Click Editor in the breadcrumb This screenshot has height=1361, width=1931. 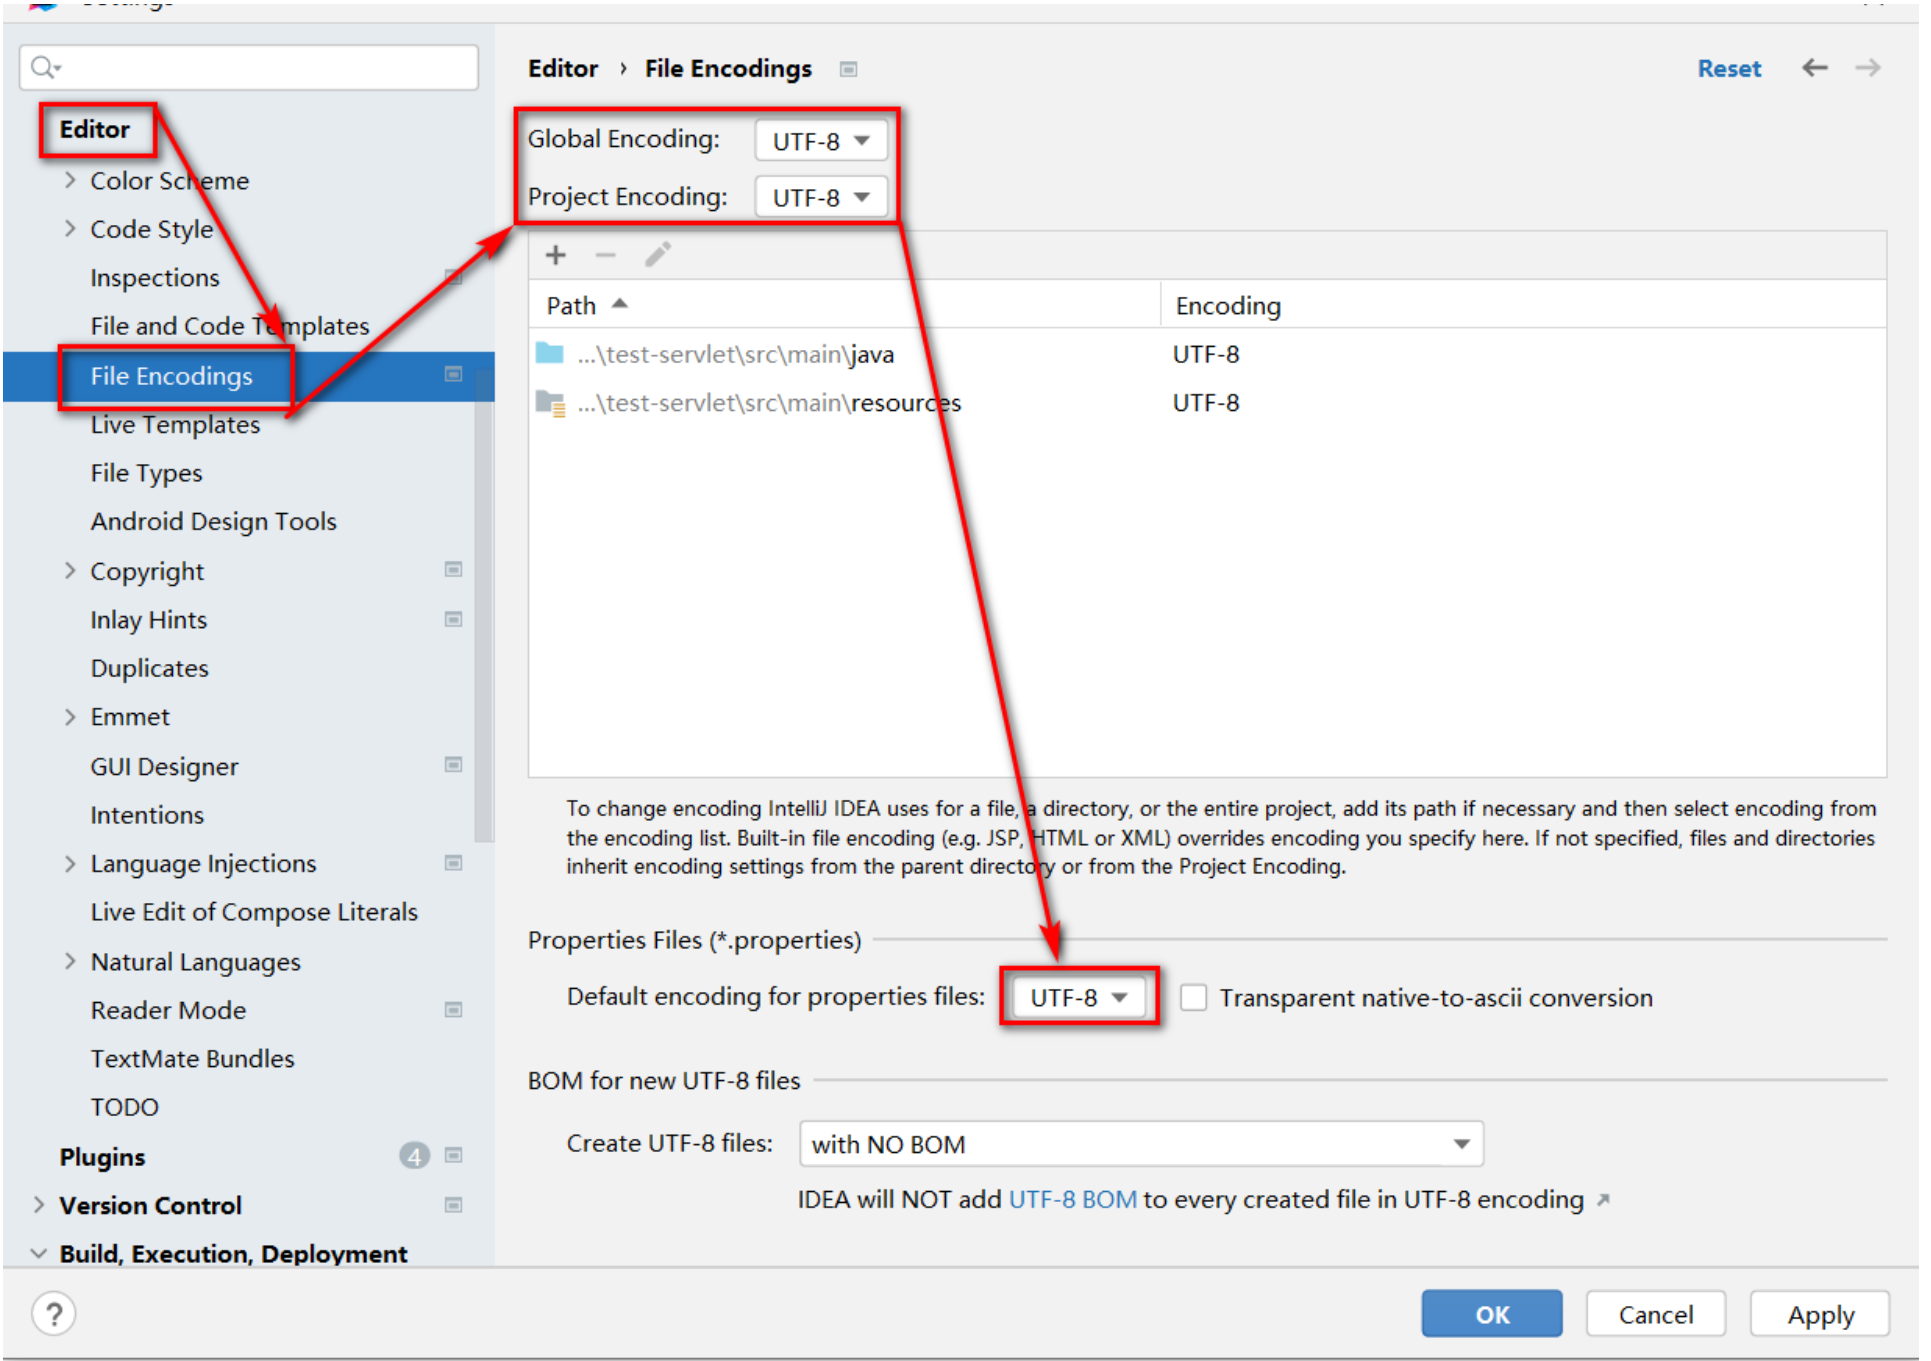tap(563, 68)
